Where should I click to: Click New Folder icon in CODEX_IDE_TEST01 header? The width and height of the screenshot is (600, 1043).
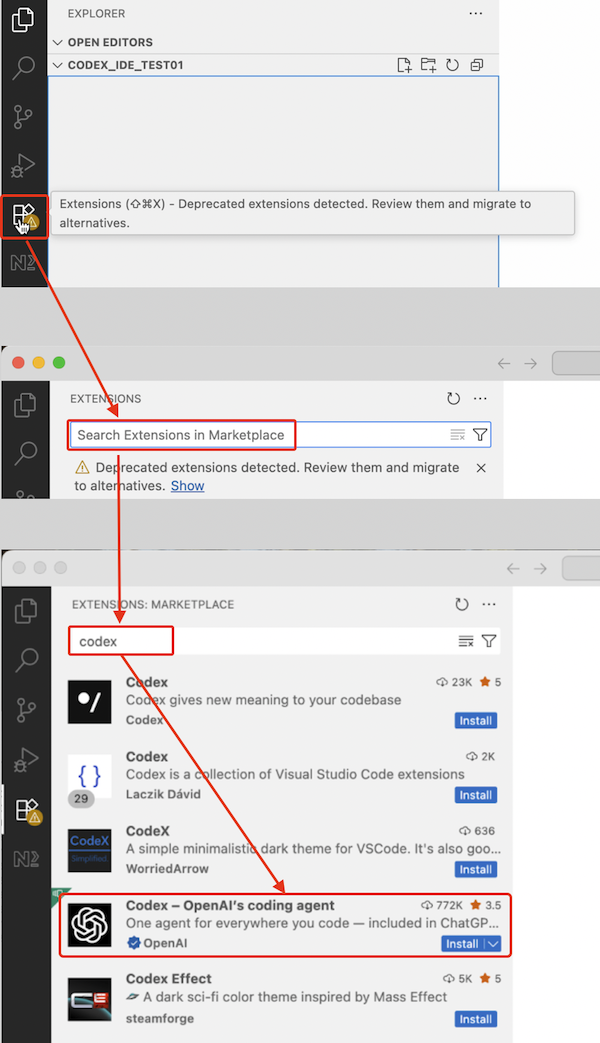coord(428,65)
